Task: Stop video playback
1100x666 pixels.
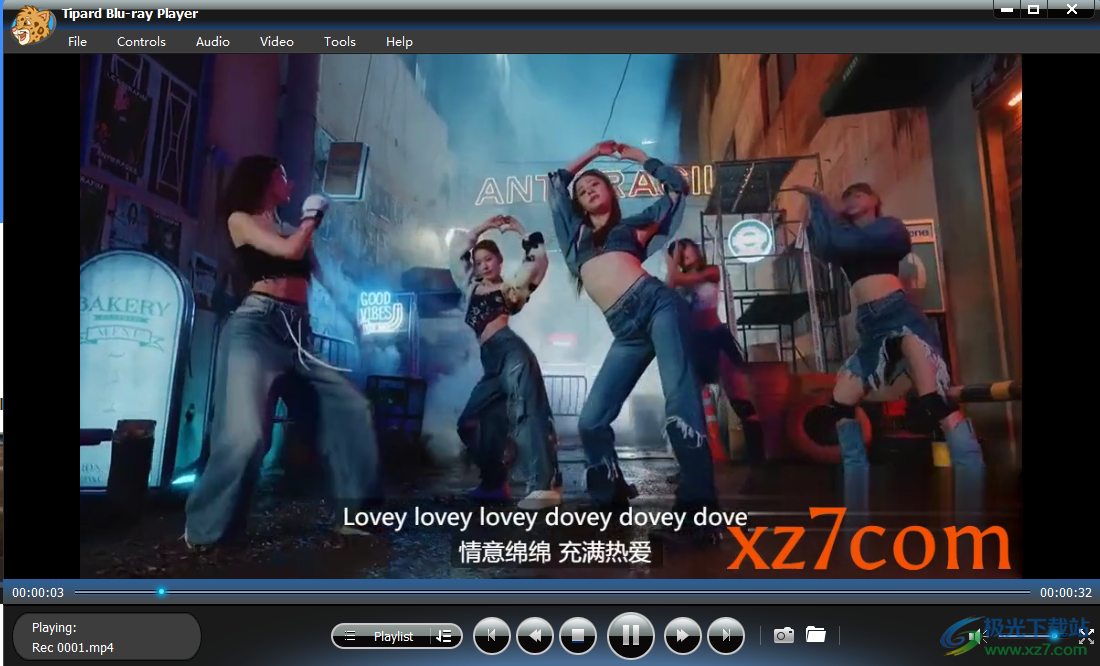Action: tap(578, 636)
